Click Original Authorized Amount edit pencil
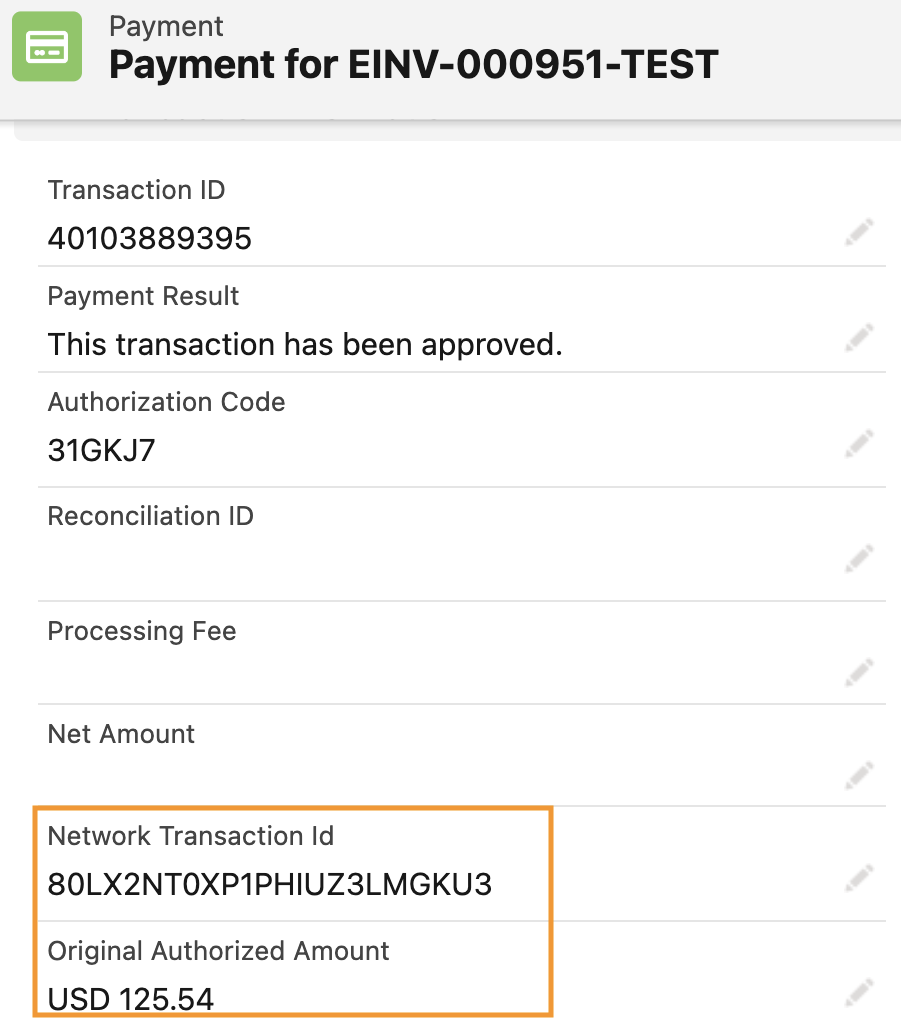 pyautogui.click(x=858, y=992)
